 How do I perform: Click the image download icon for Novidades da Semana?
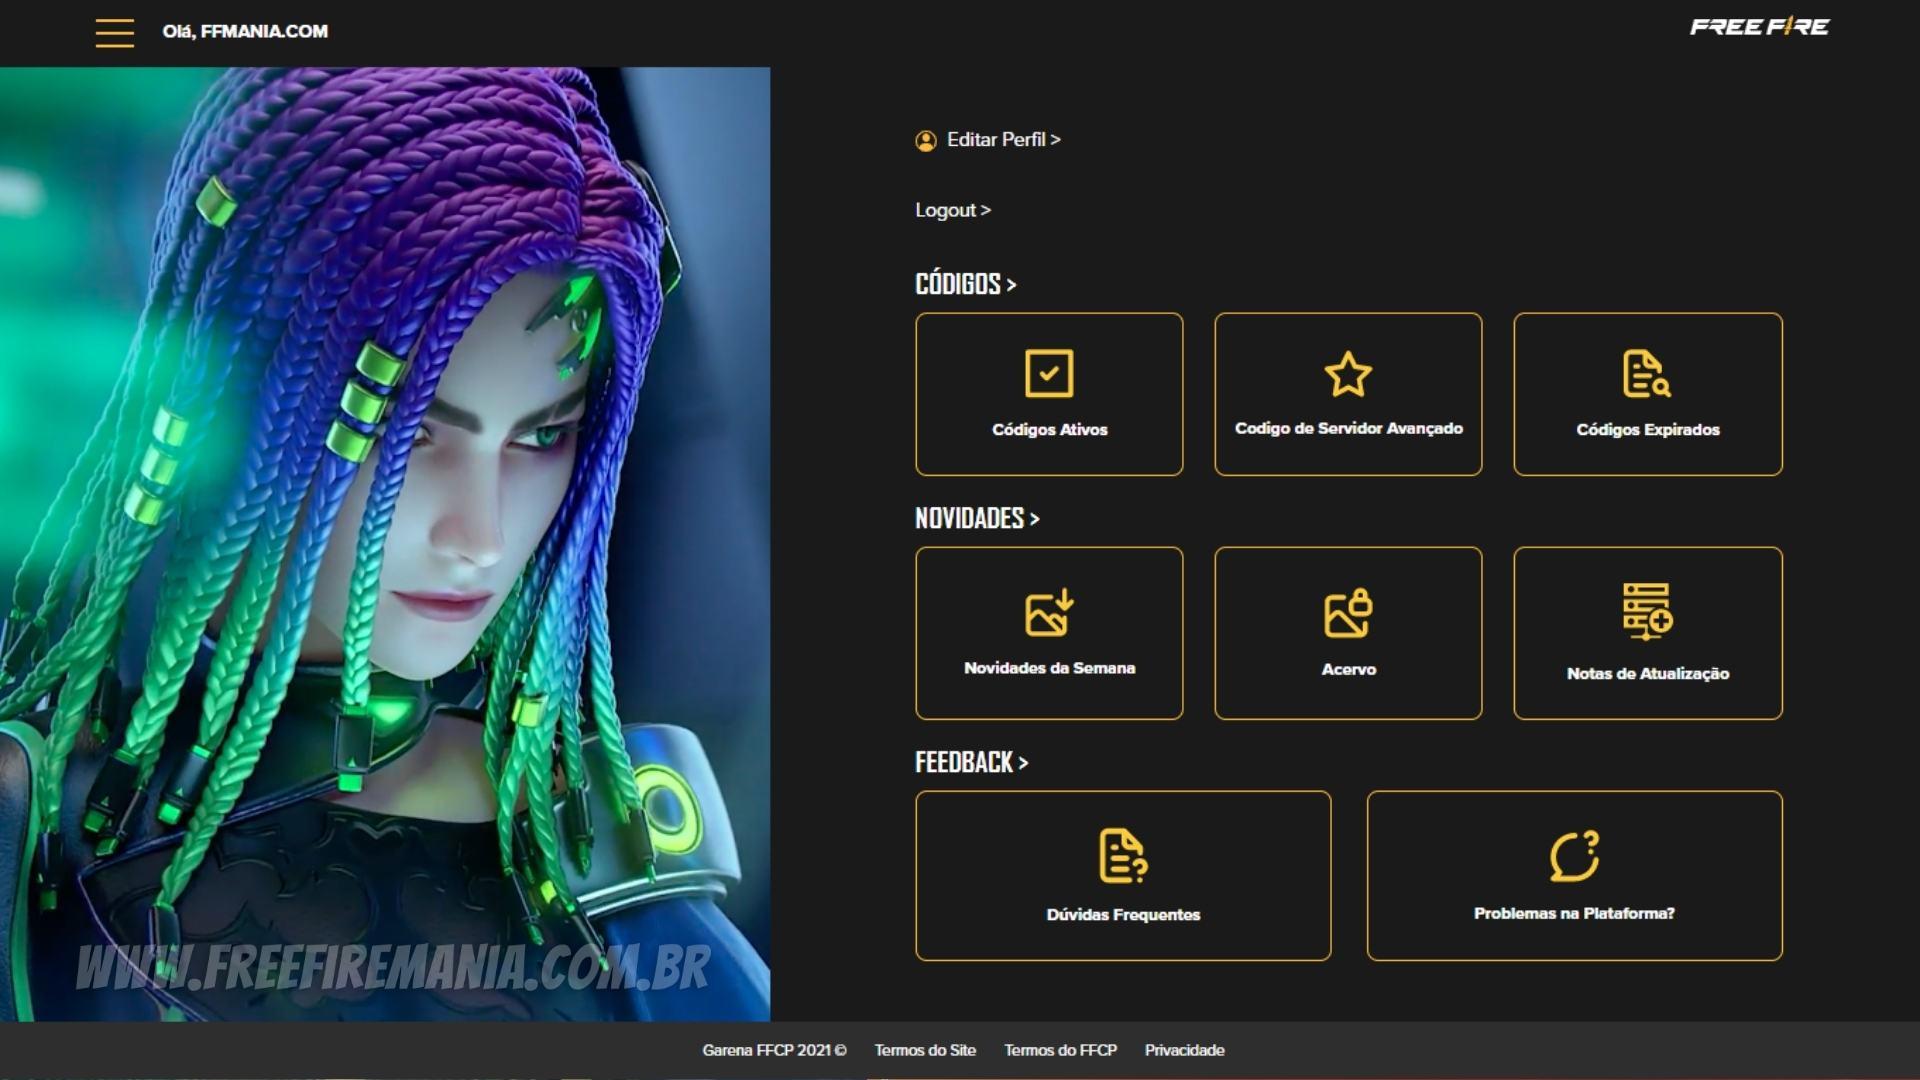(x=1049, y=612)
